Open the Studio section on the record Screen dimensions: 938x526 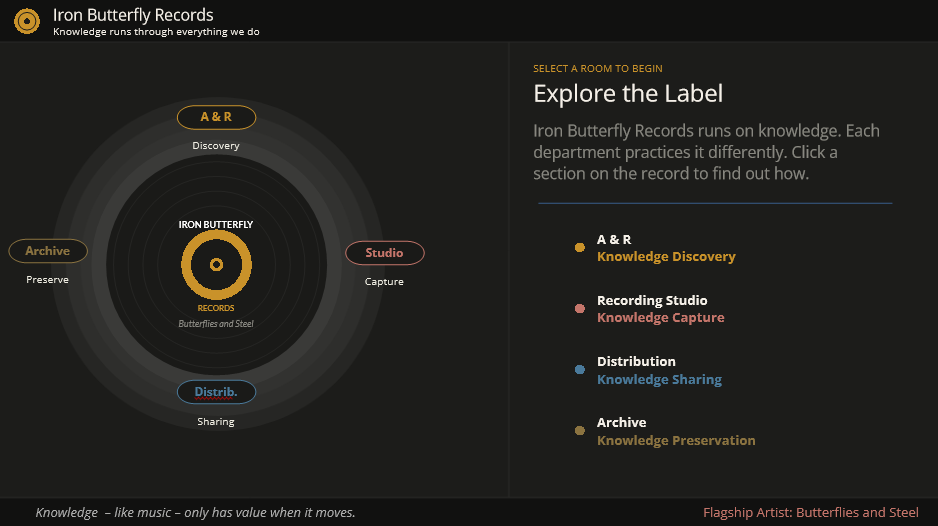(384, 253)
